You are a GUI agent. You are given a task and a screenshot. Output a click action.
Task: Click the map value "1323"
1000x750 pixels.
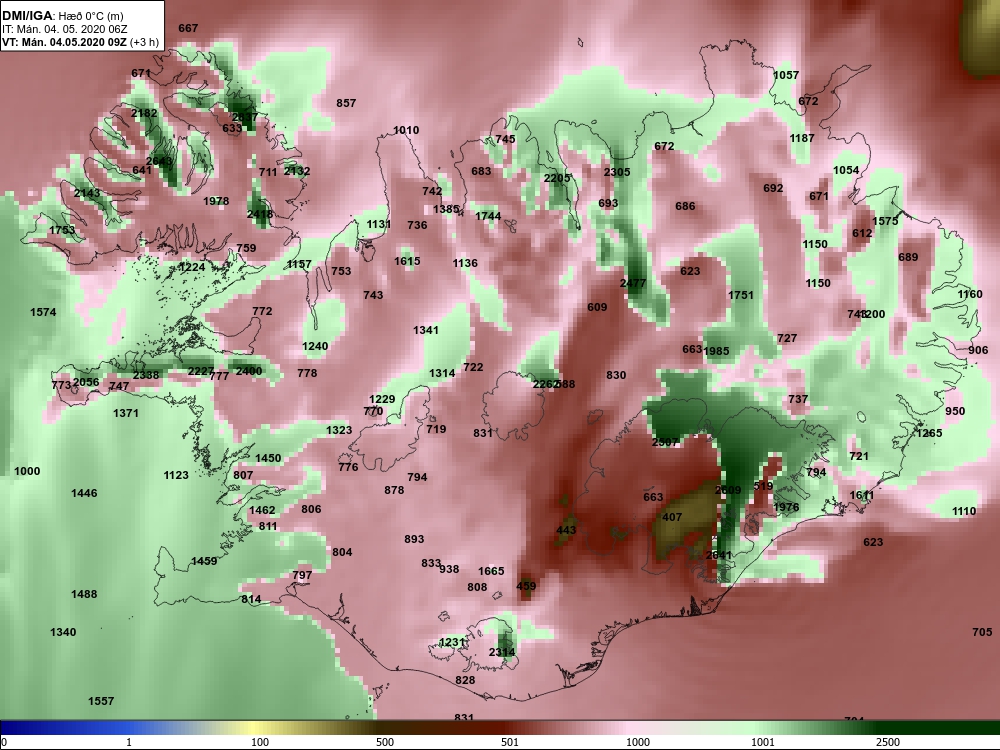(x=339, y=430)
